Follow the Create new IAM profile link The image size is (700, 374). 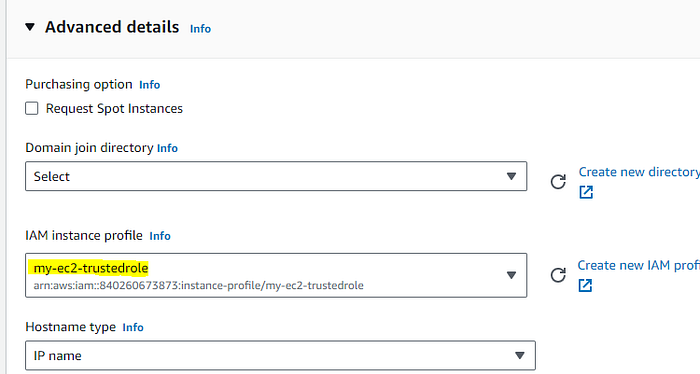pyautogui.click(x=638, y=266)
